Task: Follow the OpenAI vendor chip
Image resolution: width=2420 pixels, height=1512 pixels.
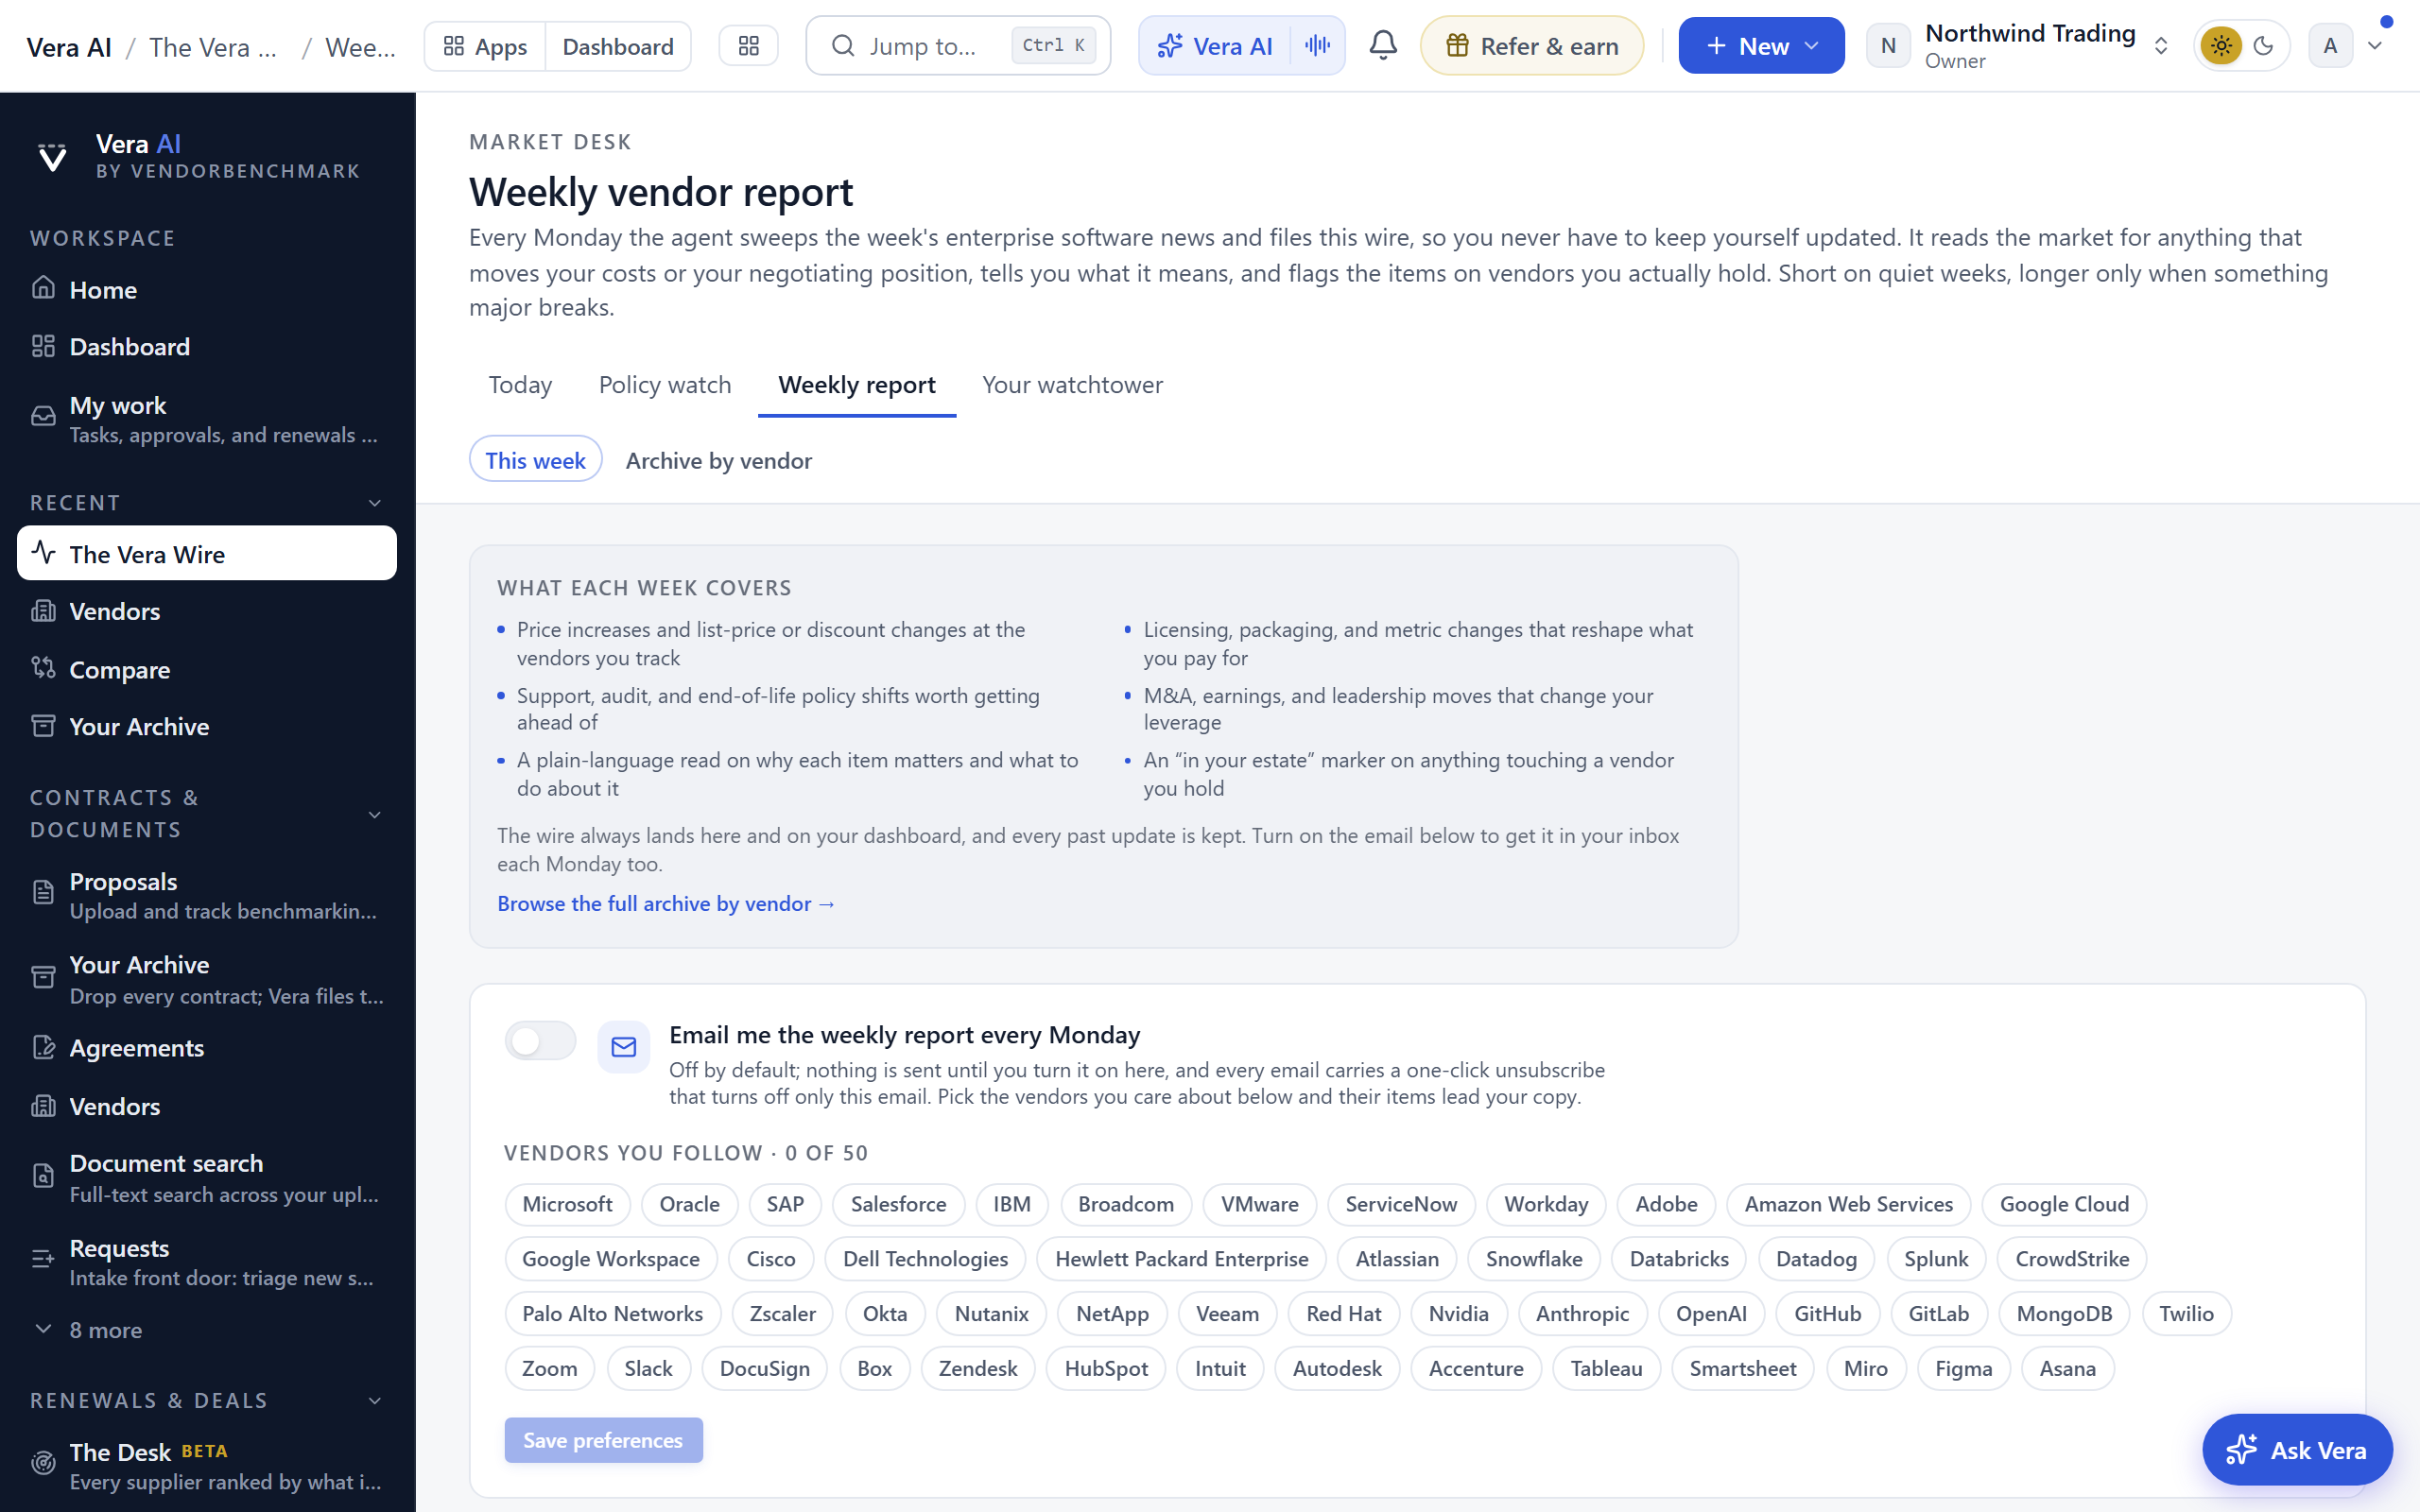Action: pos(1711,1314)
